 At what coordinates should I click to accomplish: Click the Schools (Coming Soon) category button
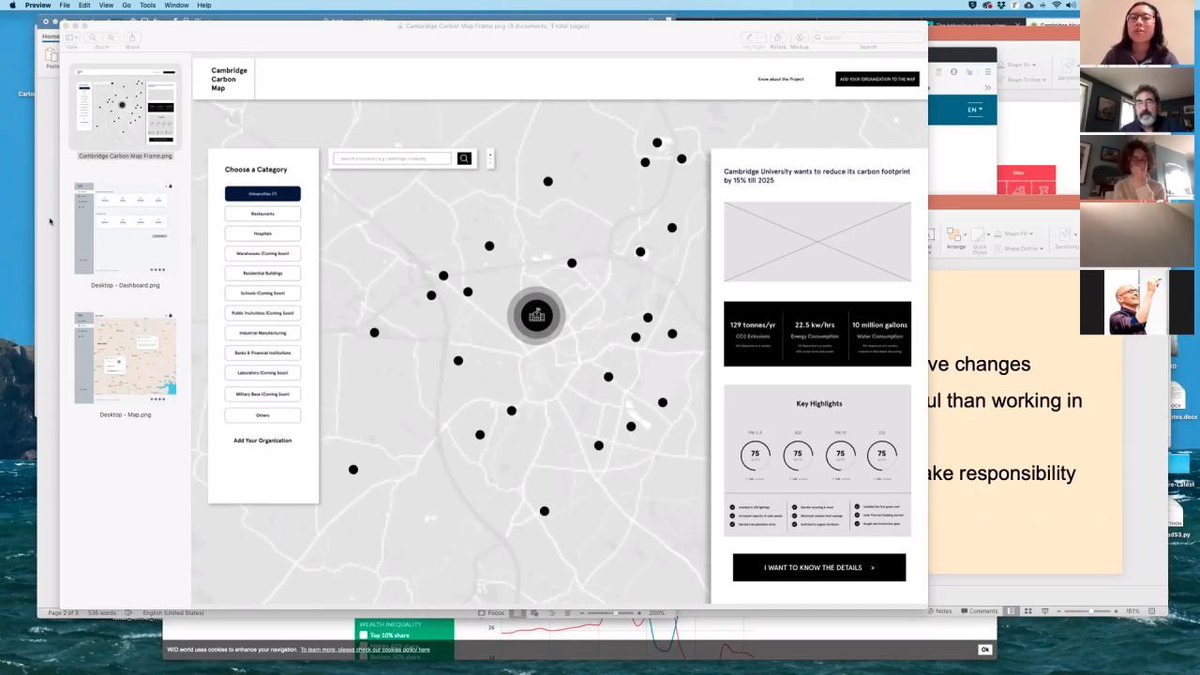(263, 293)
